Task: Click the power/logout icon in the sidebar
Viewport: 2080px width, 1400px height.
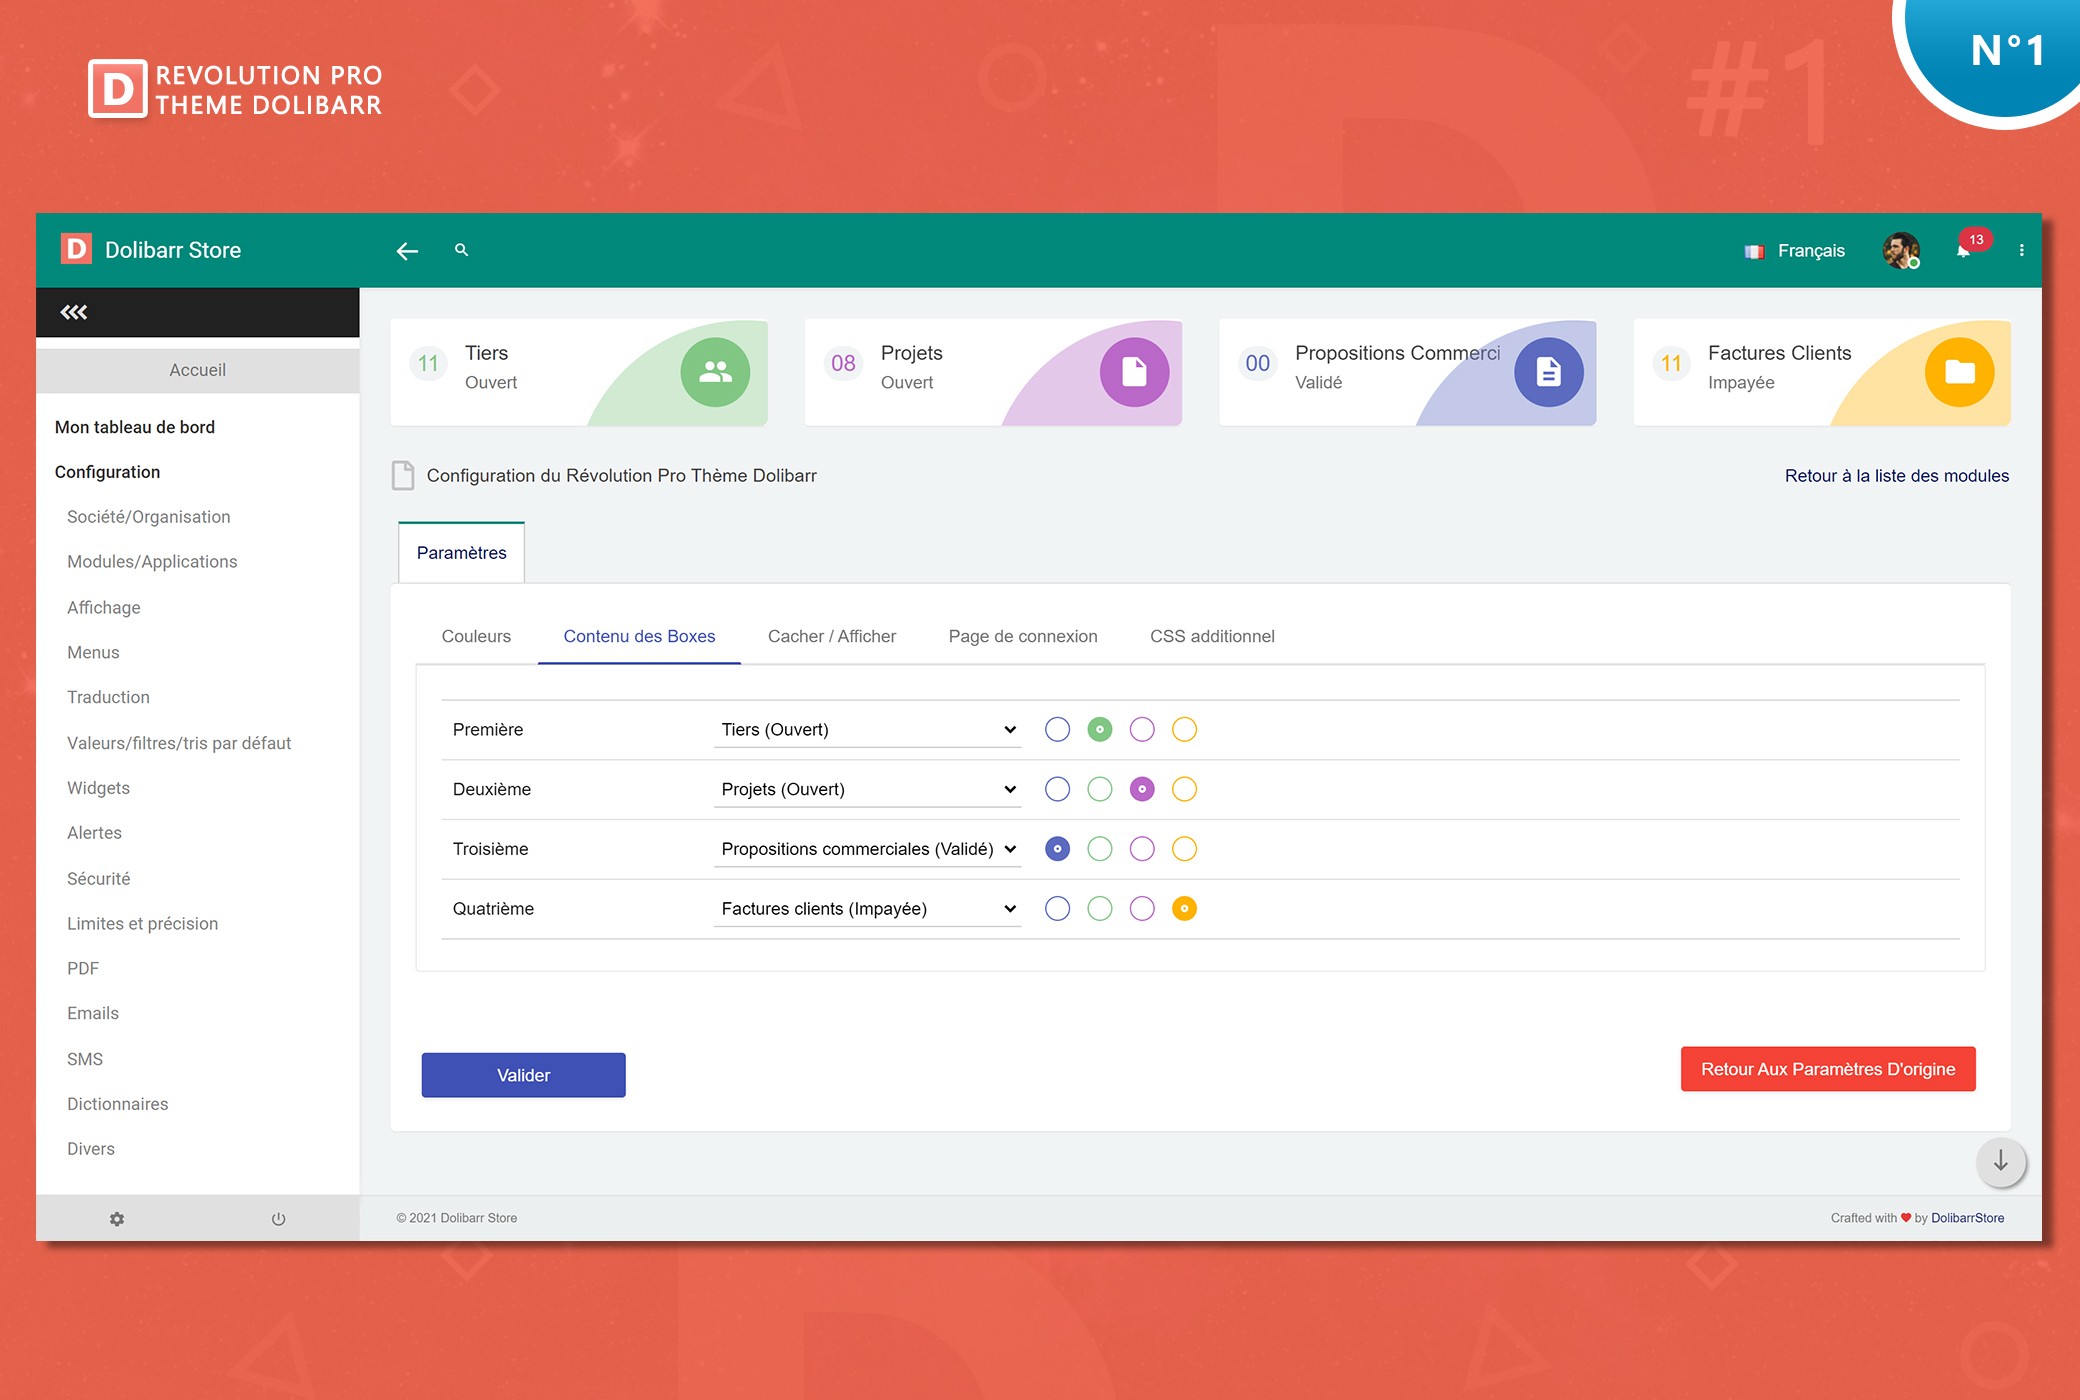Action: point(278,1219)
